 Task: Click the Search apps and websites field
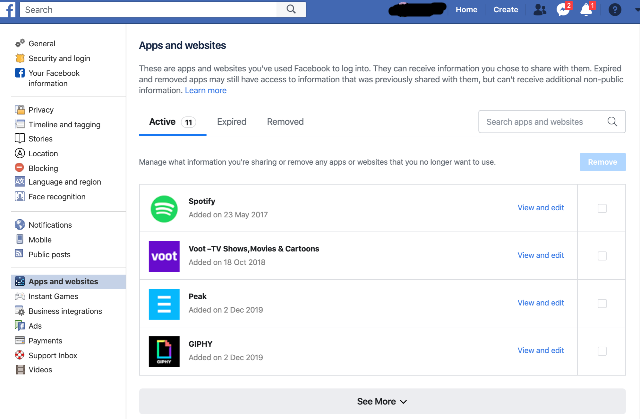click(x=543, y=122)
